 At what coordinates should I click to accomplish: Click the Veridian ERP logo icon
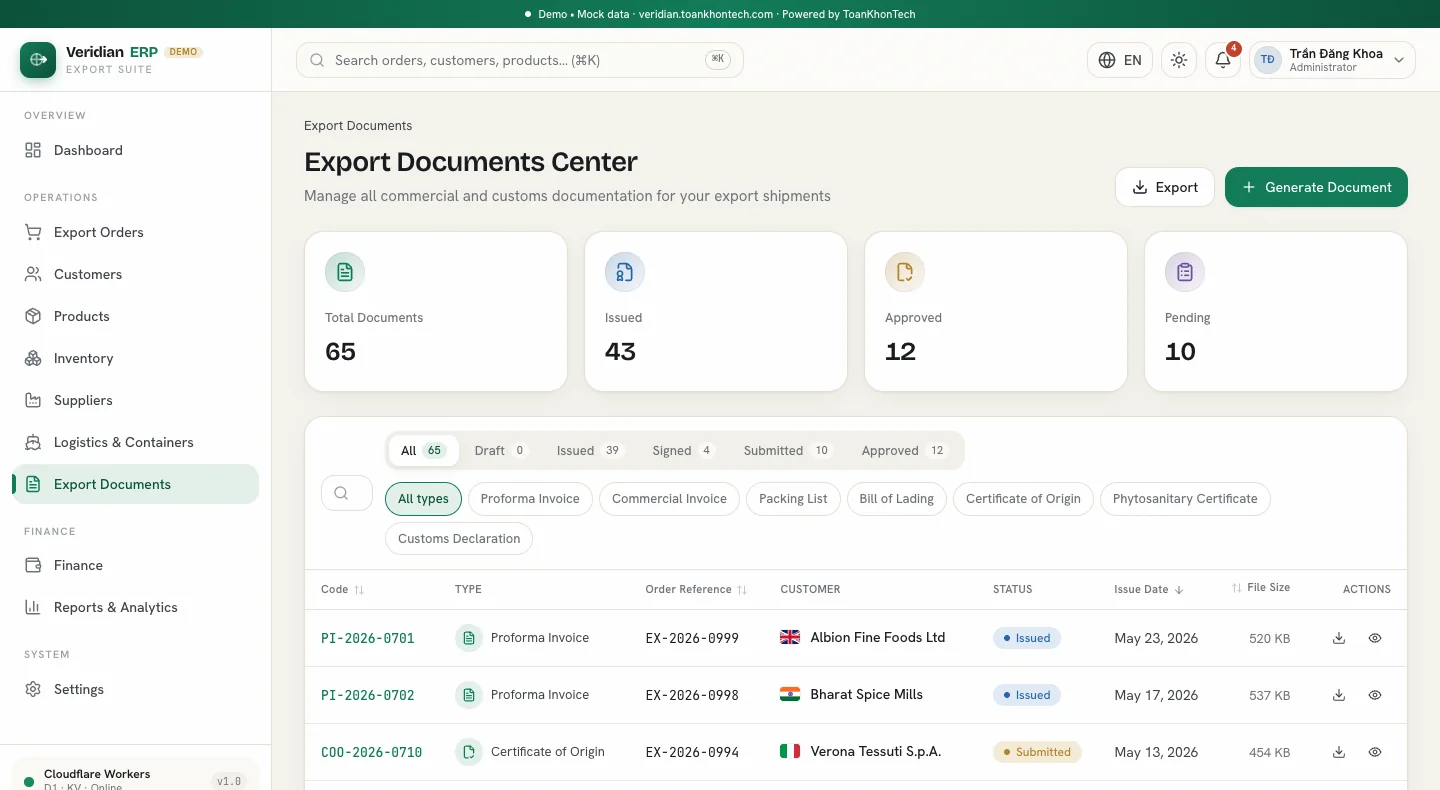pyautogui.click(x=38, y=60)
